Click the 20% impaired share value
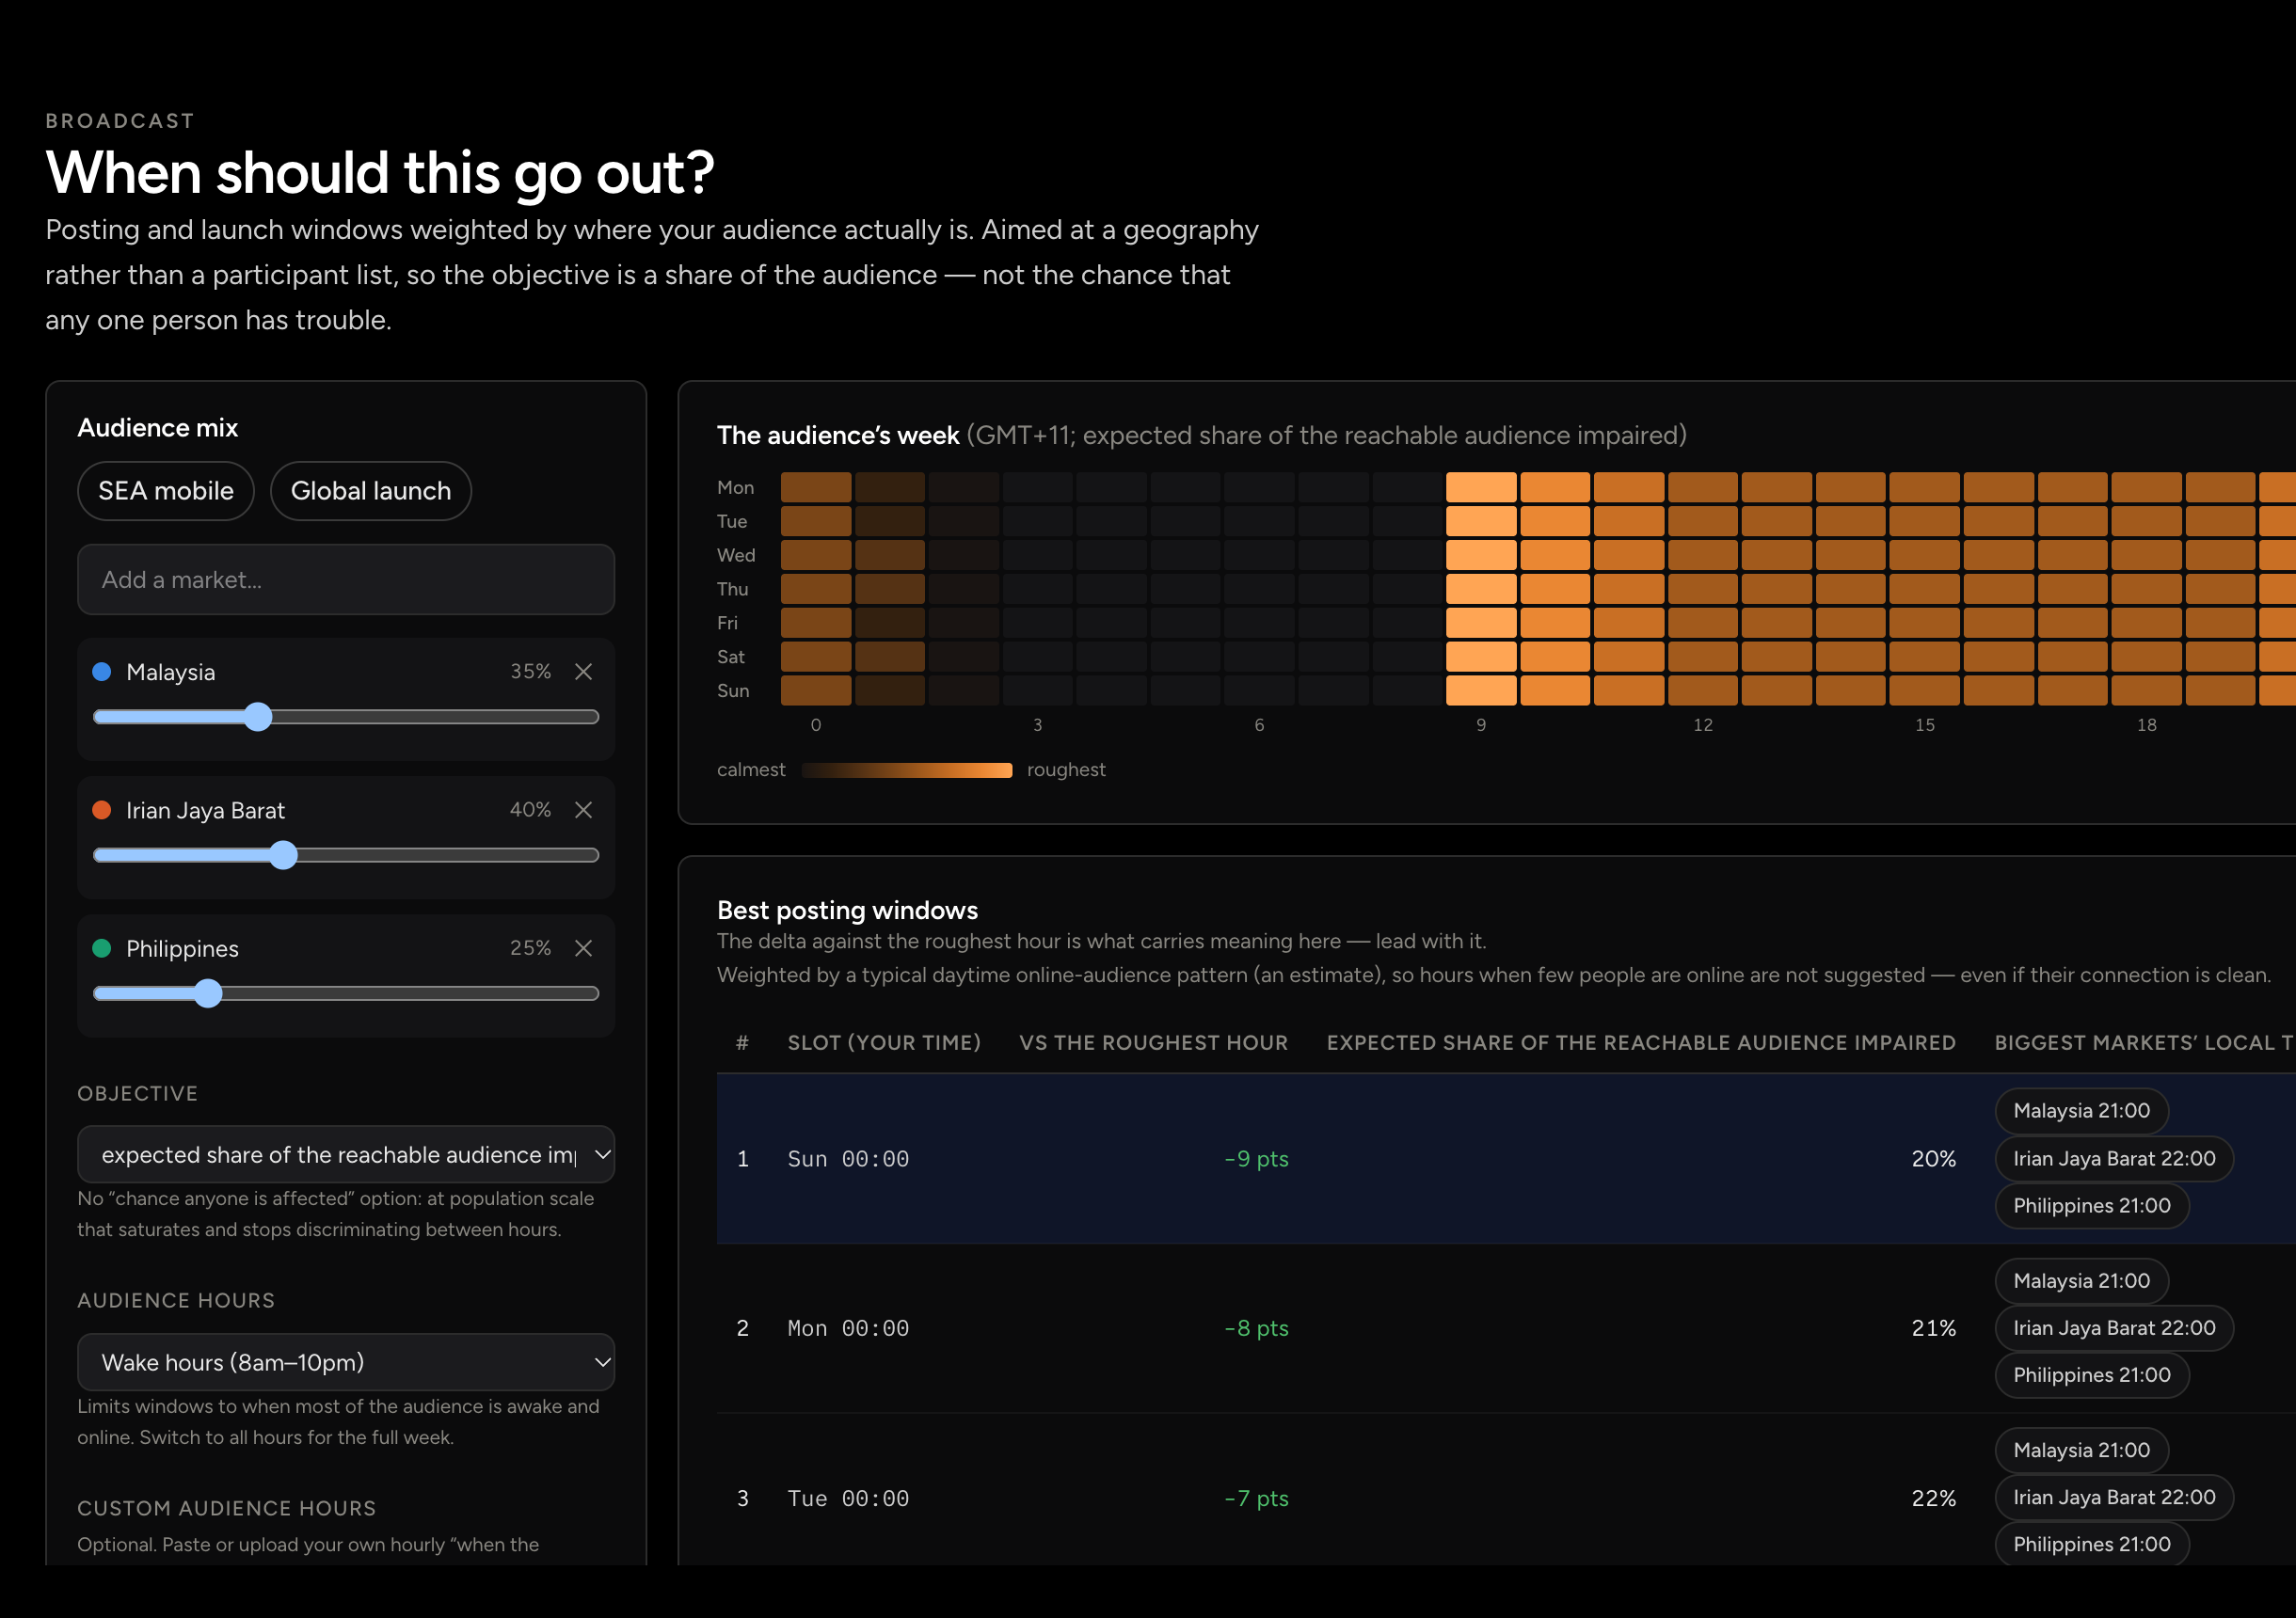The height and width of the screenshot is (1618, 2296). click(1933, 1159)
